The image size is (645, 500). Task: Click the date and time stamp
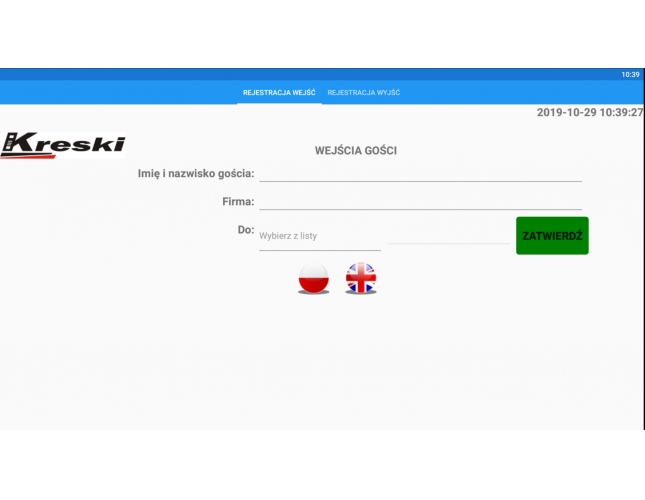click(x=589, y=112)
